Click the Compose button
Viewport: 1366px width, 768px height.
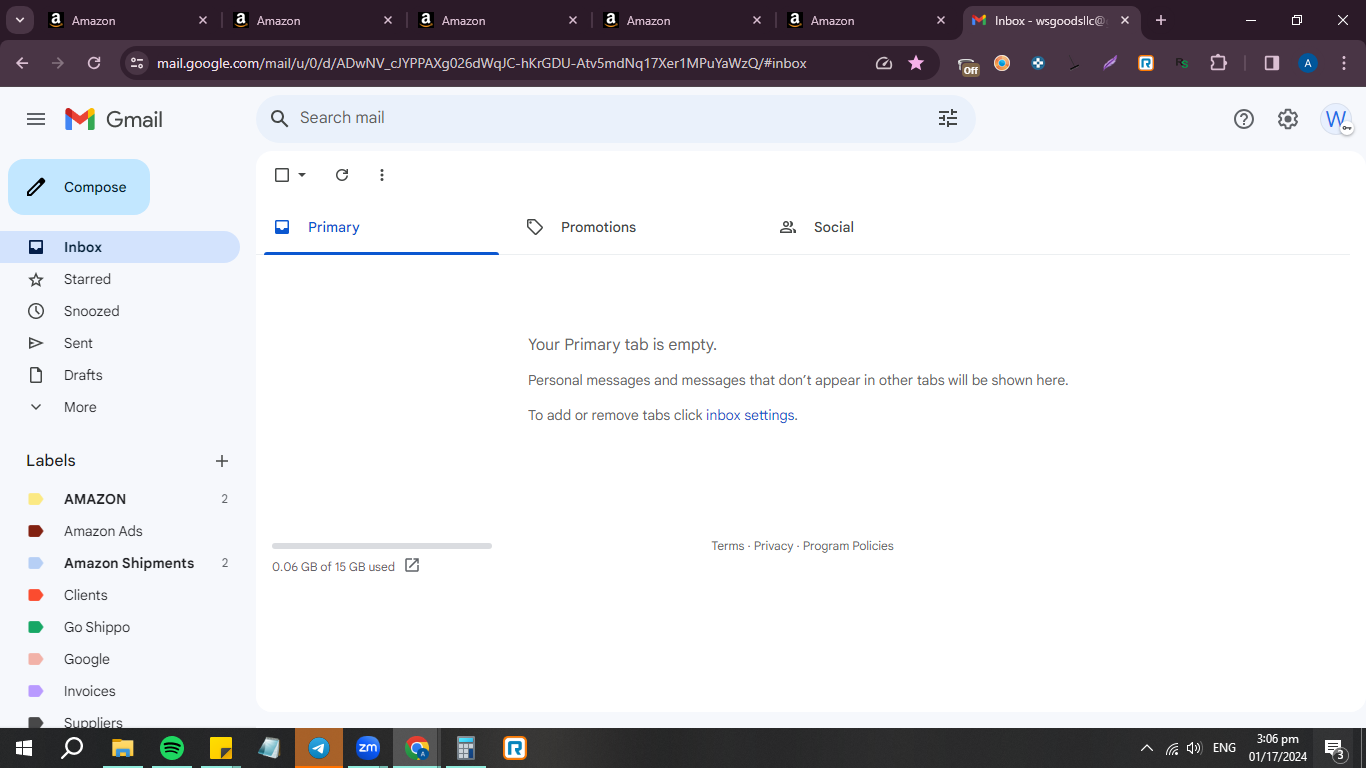79,187
